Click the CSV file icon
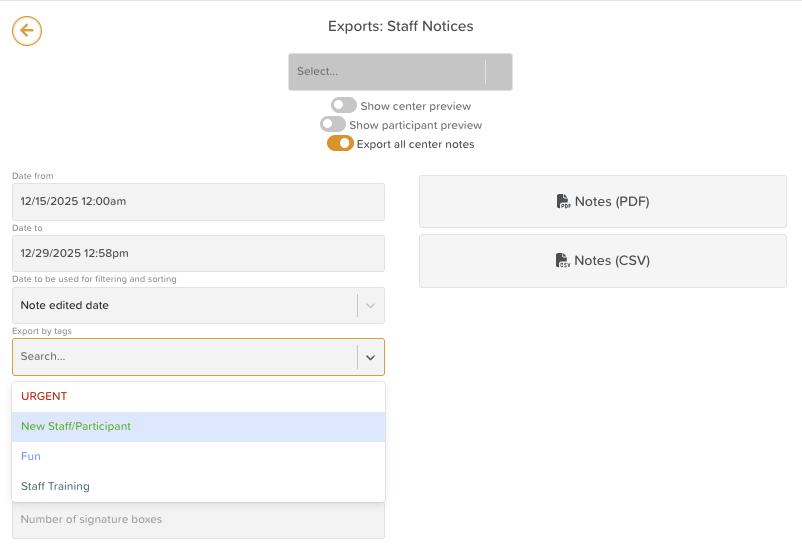This screenshot has height=555, width=802. click(563, 261)
